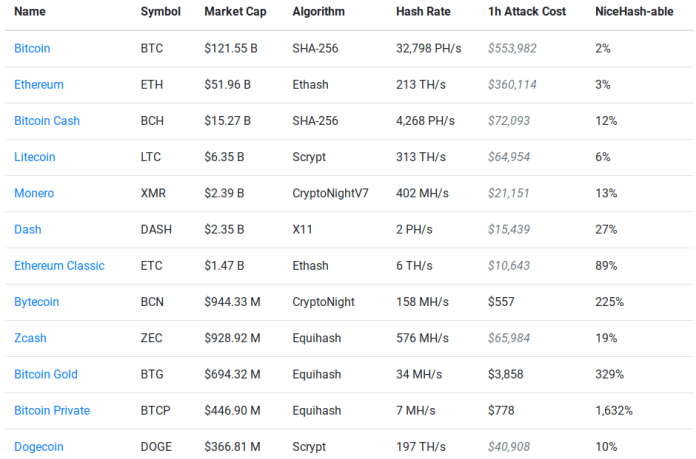Open the Zcash coin link

pyautogui.click(x=30, y=338)
